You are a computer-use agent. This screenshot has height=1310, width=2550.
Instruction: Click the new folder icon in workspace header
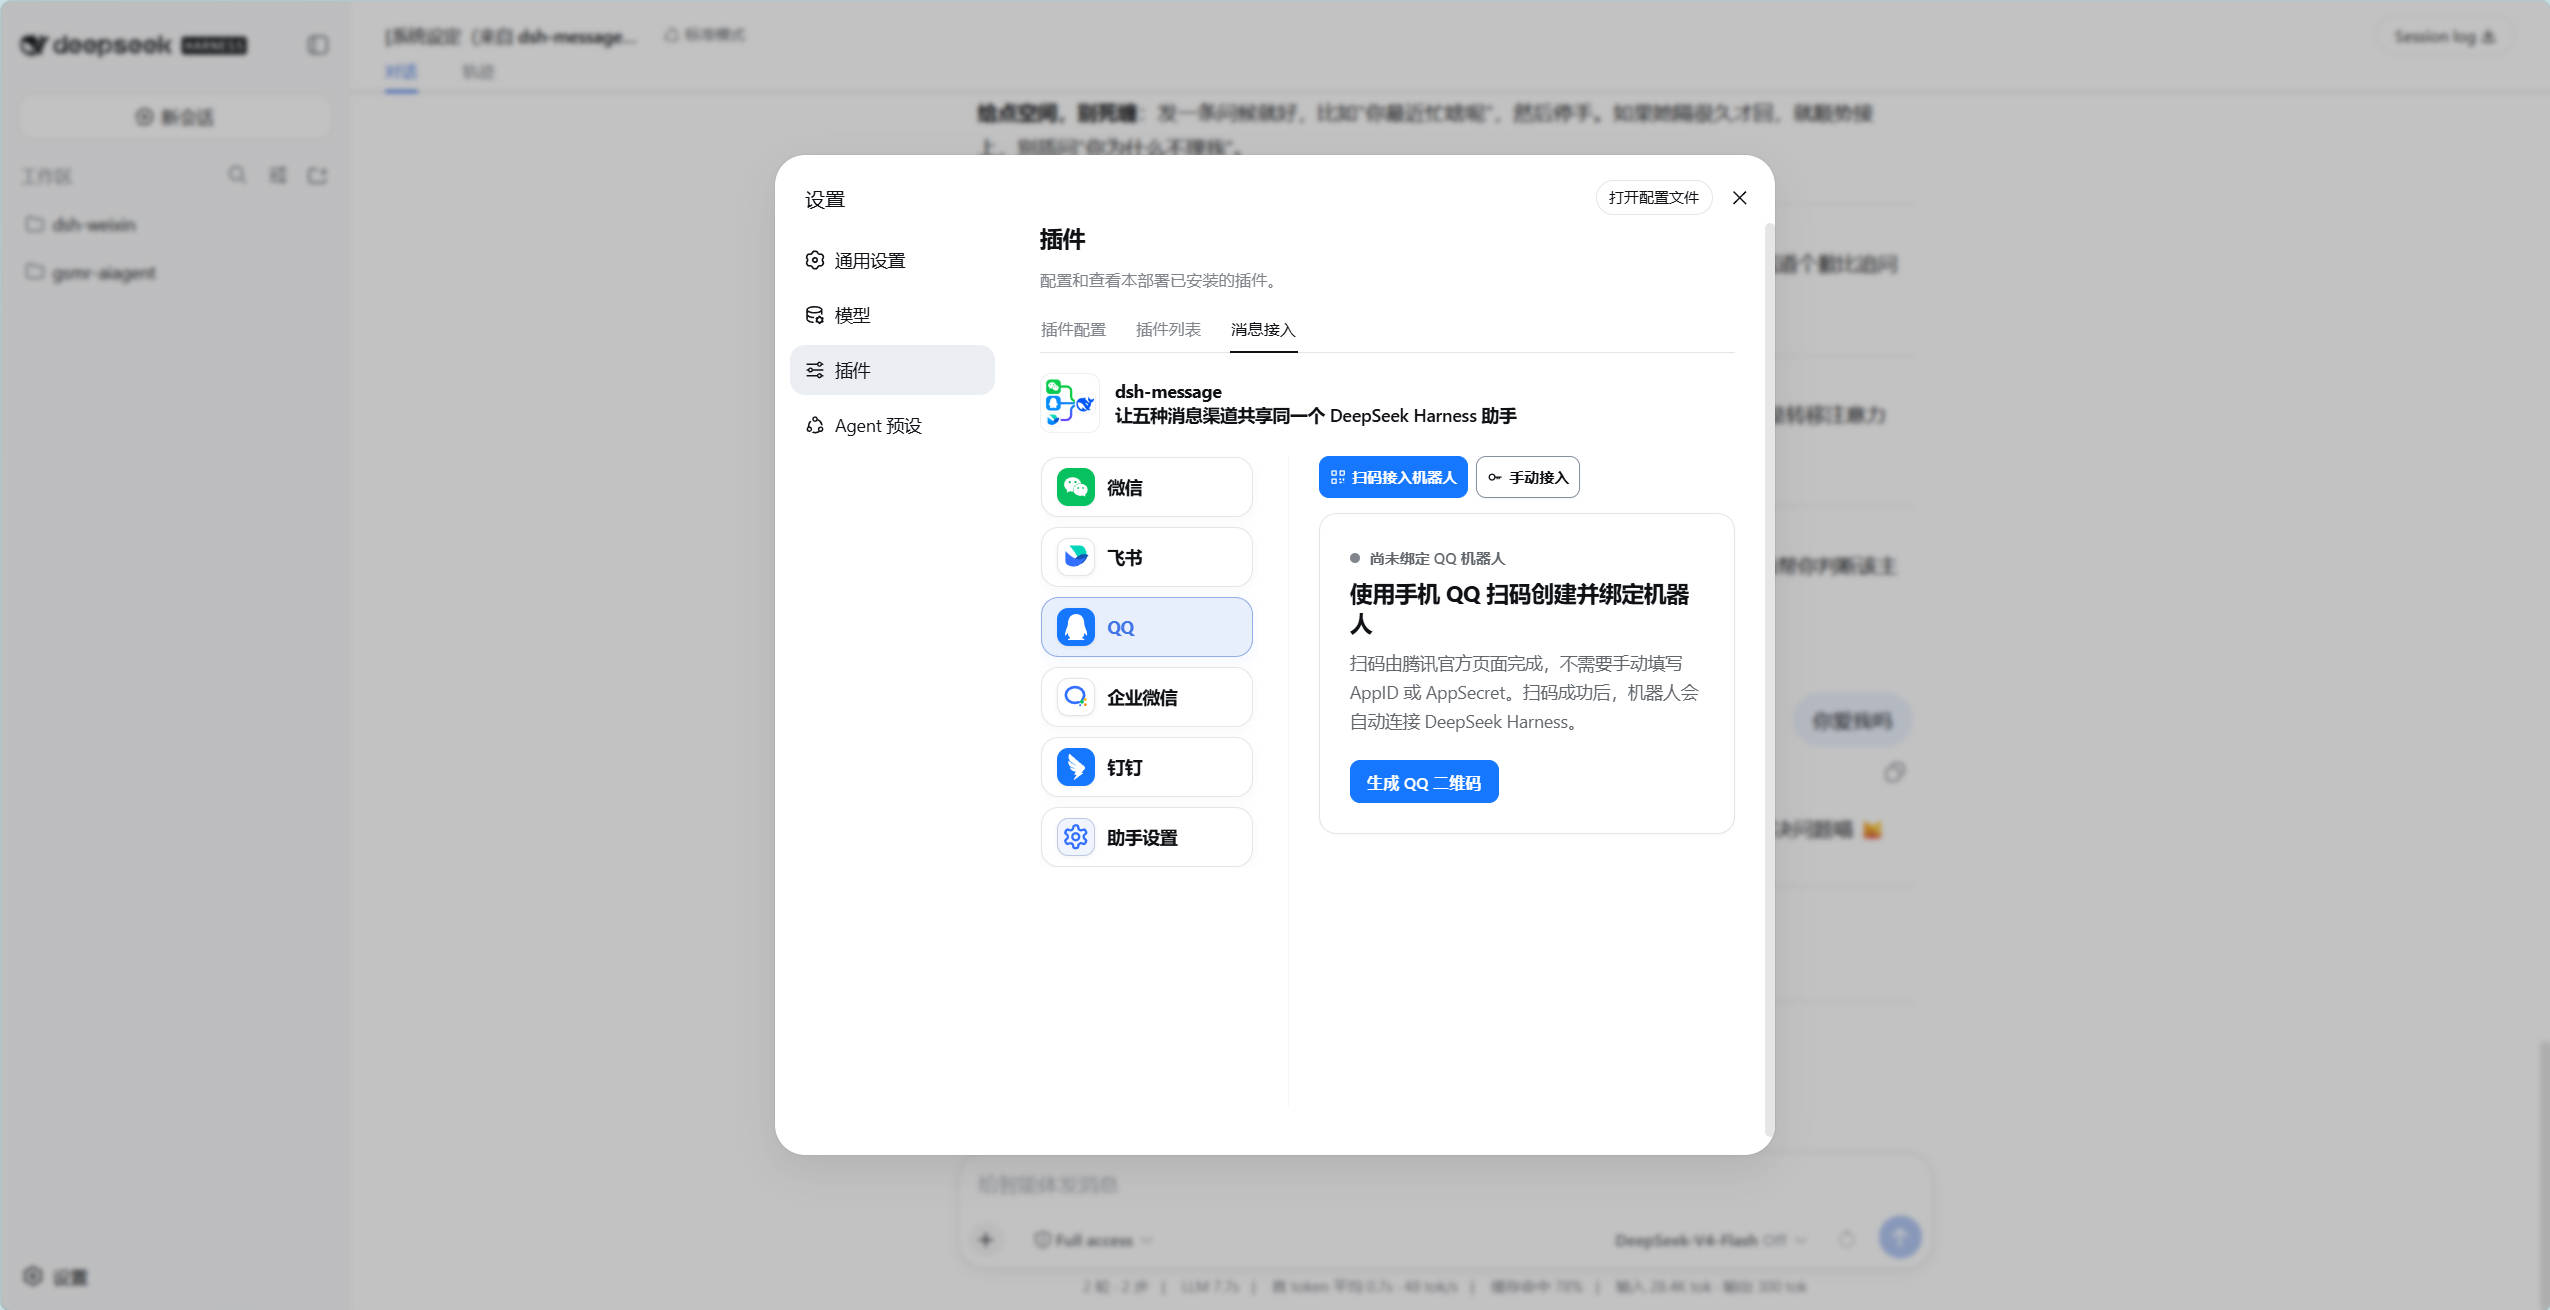click(x=317, y=175)
